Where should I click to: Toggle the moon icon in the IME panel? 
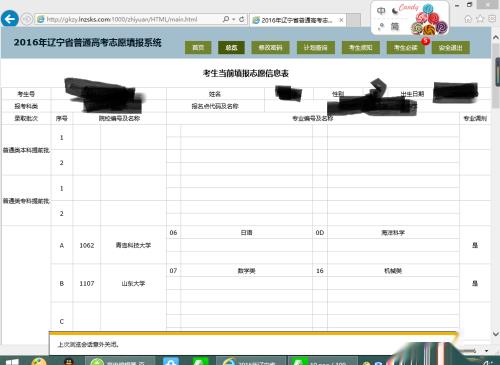pyautogui.click(x=395, y=11)
